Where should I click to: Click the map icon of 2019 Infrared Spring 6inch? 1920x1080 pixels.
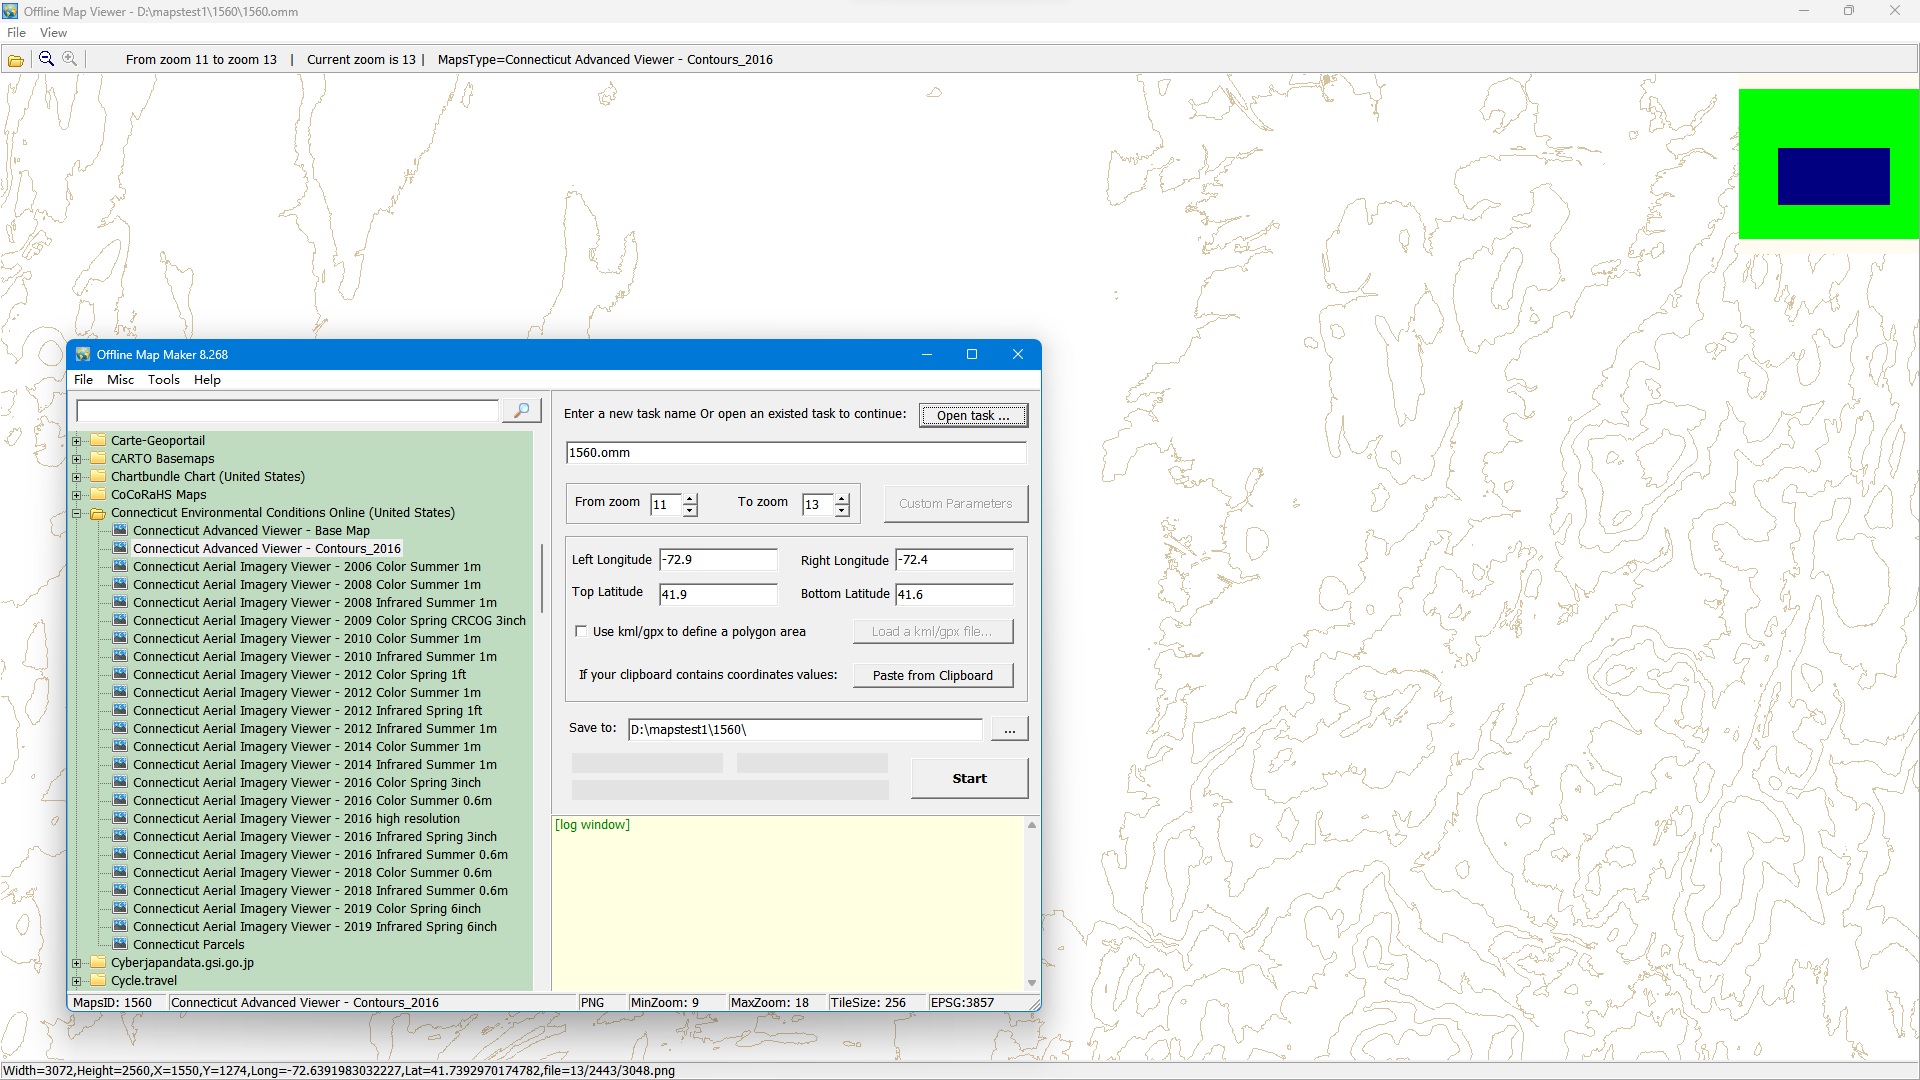[120, 926]
